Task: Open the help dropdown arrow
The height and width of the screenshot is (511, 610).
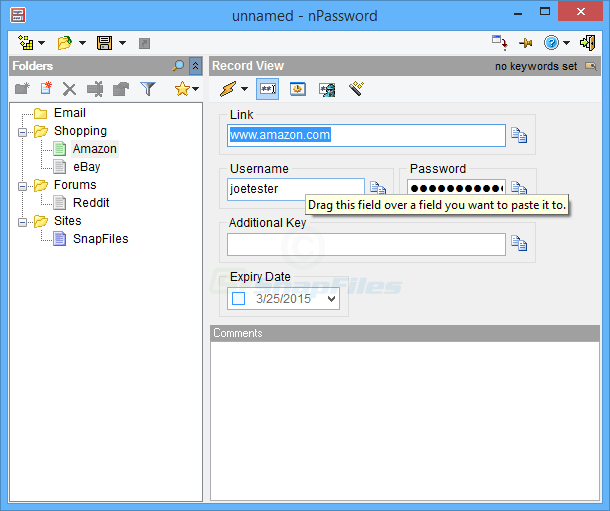Action: (566, 43)
